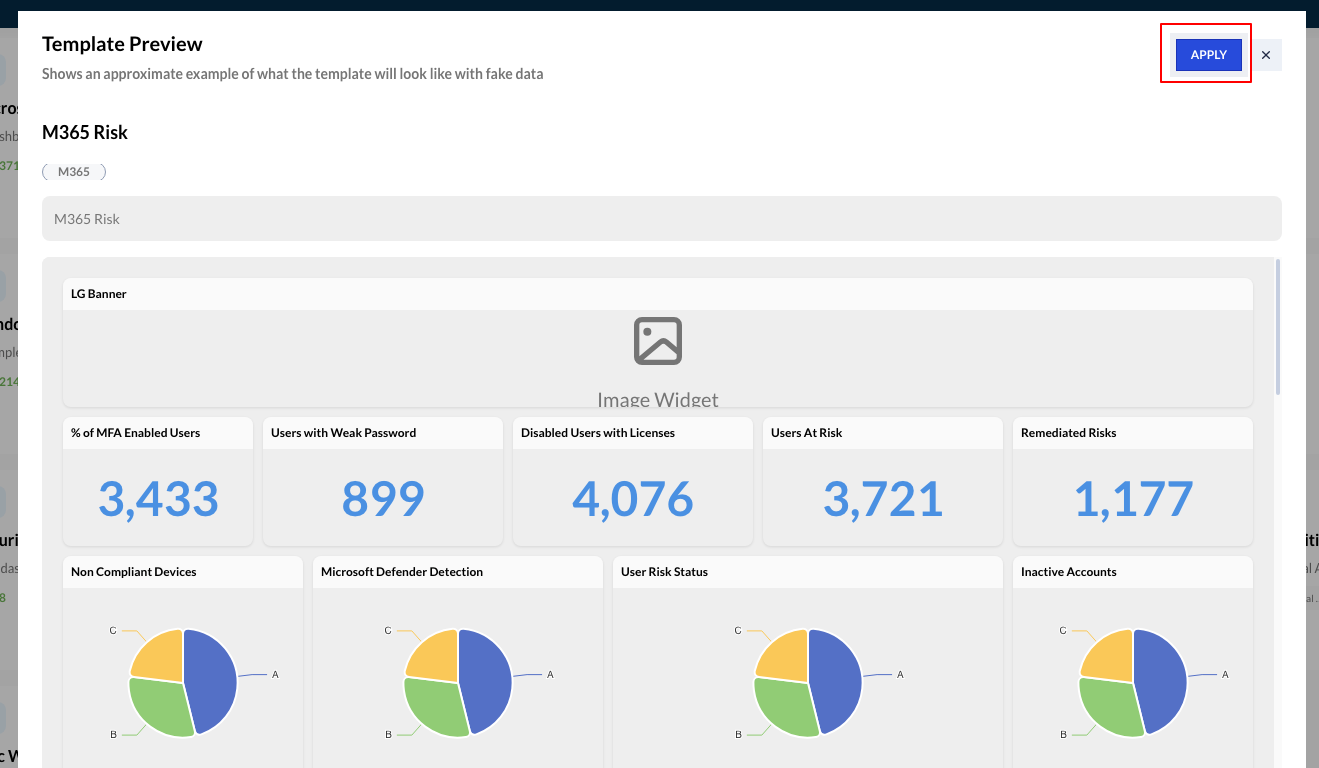Click the Template Preview heading
The width and height of the screenshot is (1319, 768).
[122, 44]
